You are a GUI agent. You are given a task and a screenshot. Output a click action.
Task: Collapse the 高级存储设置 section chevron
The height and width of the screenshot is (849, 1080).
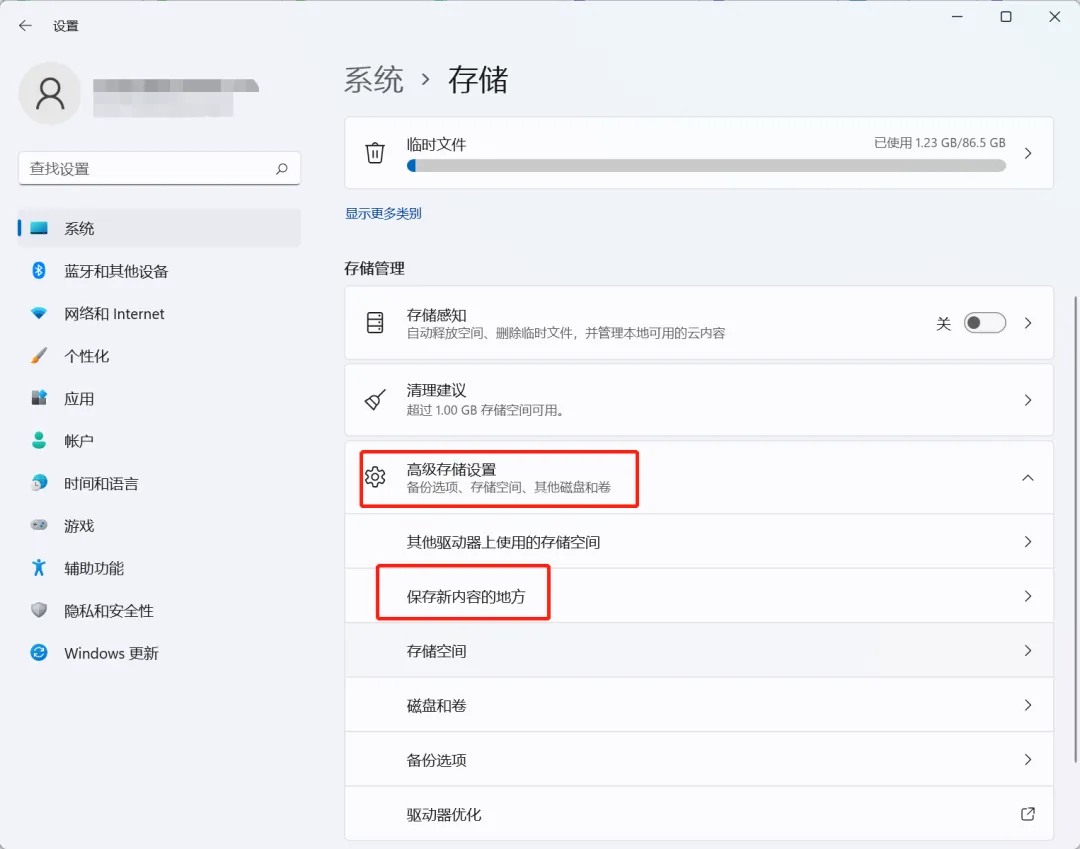pos(1028,477)
